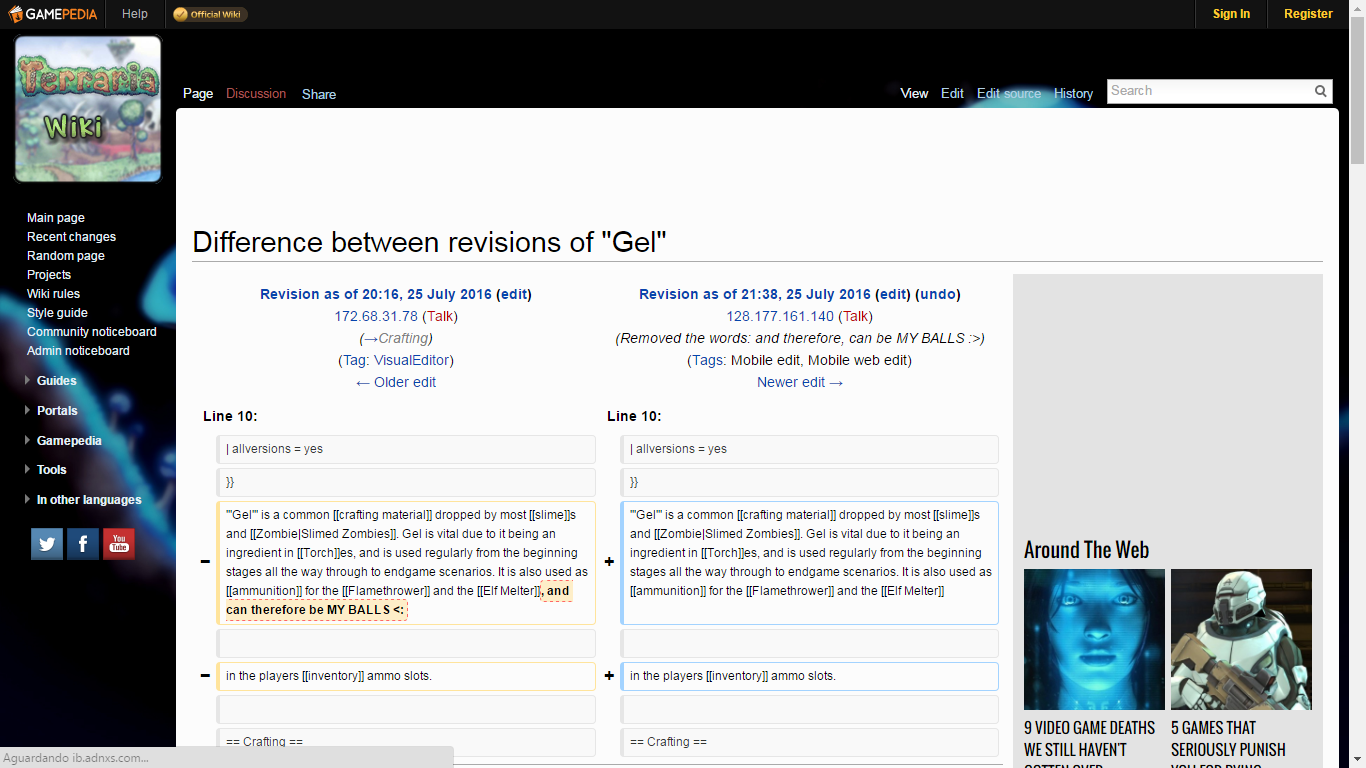Viewport: 1366px width, 768px height.
Task: Expand the Tools sidebar section
Action: [51, 470]
